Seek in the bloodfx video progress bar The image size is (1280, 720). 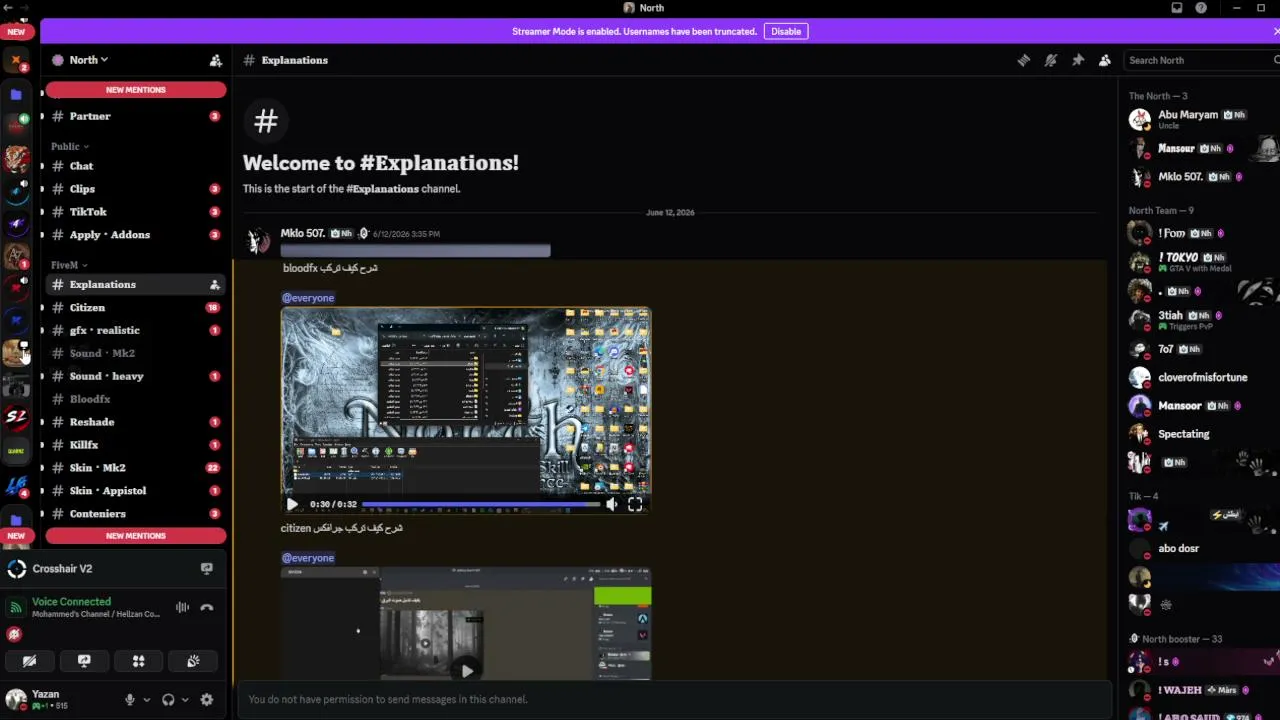[x=481, y=505]
